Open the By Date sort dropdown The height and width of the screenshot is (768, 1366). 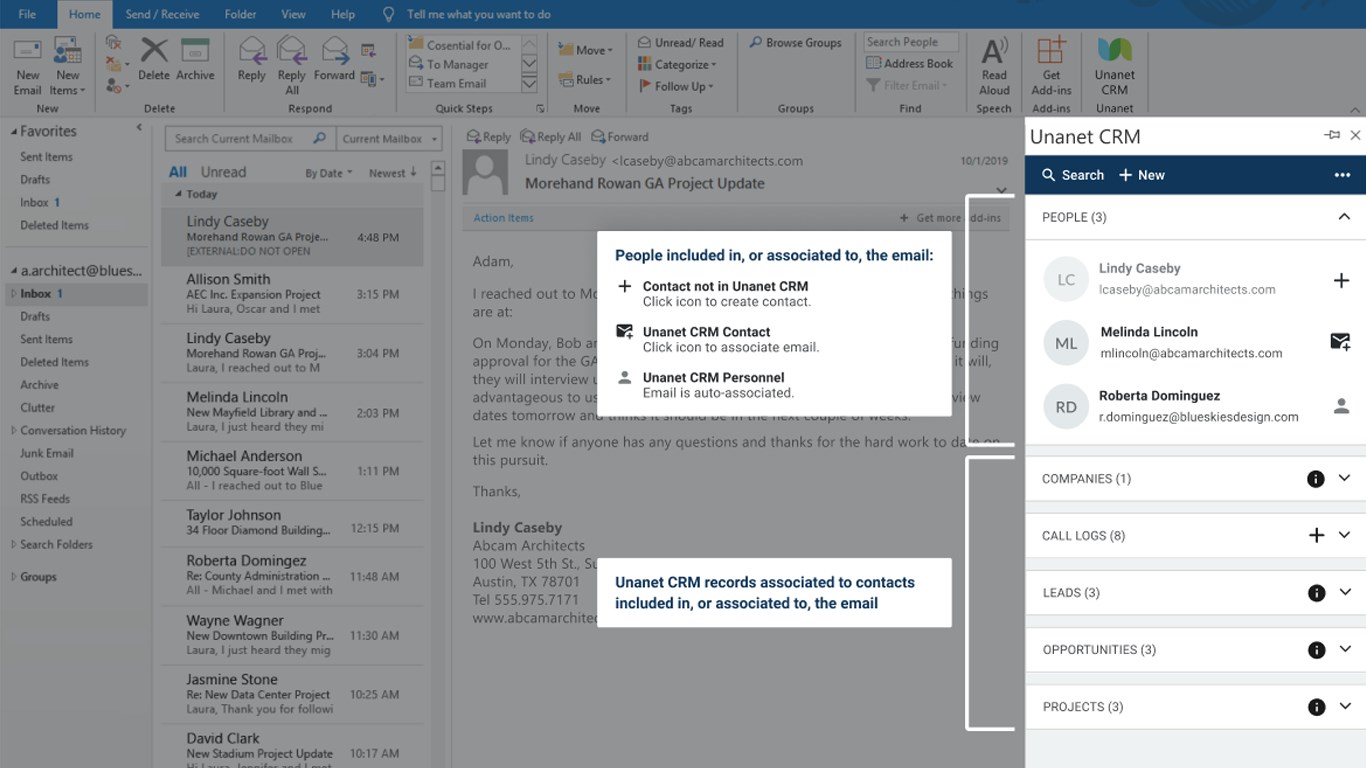pos(328,173)
